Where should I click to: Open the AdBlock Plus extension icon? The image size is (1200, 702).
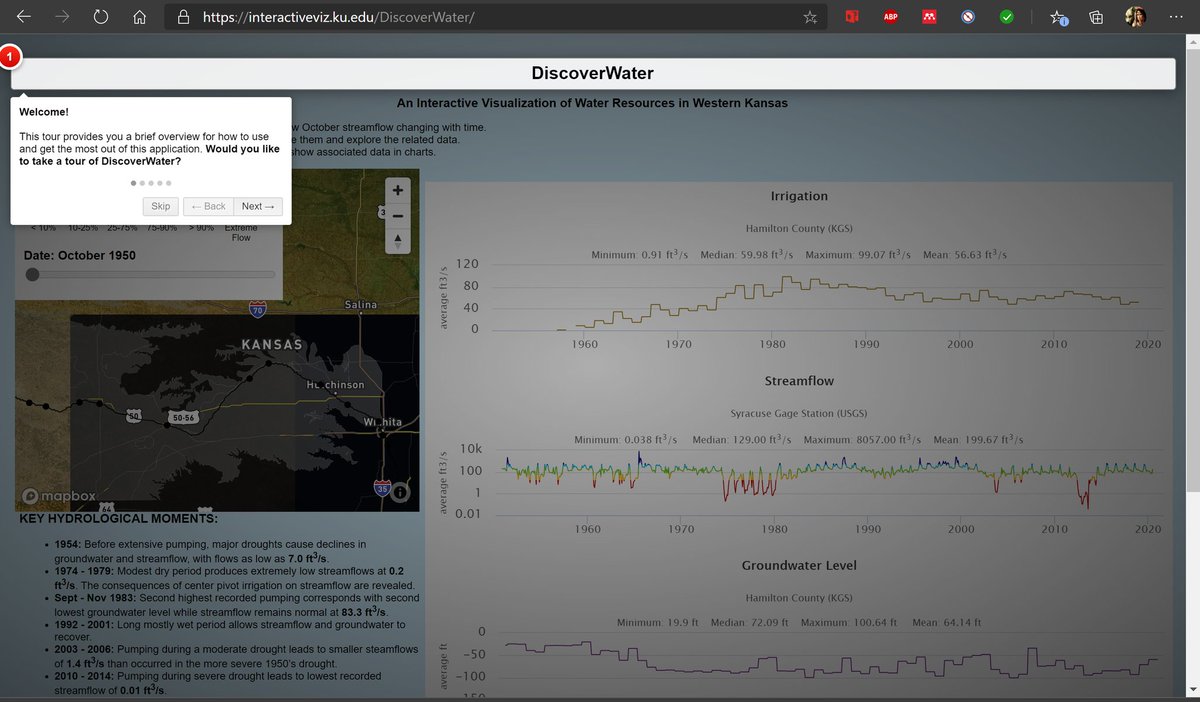[890, 16]
